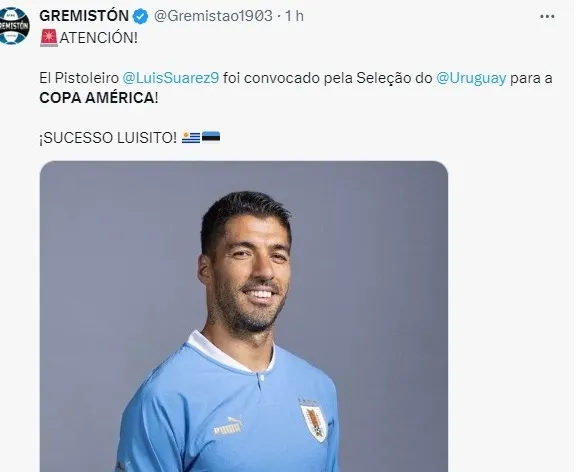Open the attached Luis Suárez photo
Viewport: 581px width, 472px height.
[244, 316]
